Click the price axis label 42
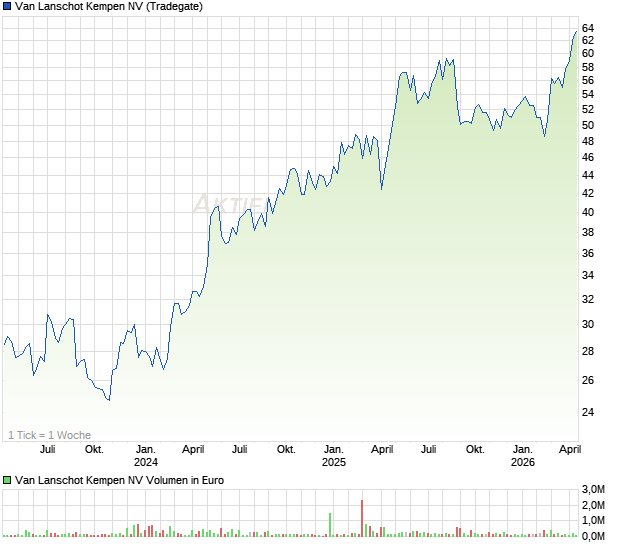Viewport: 620px width, 546px height. click(x=588, y=193)
